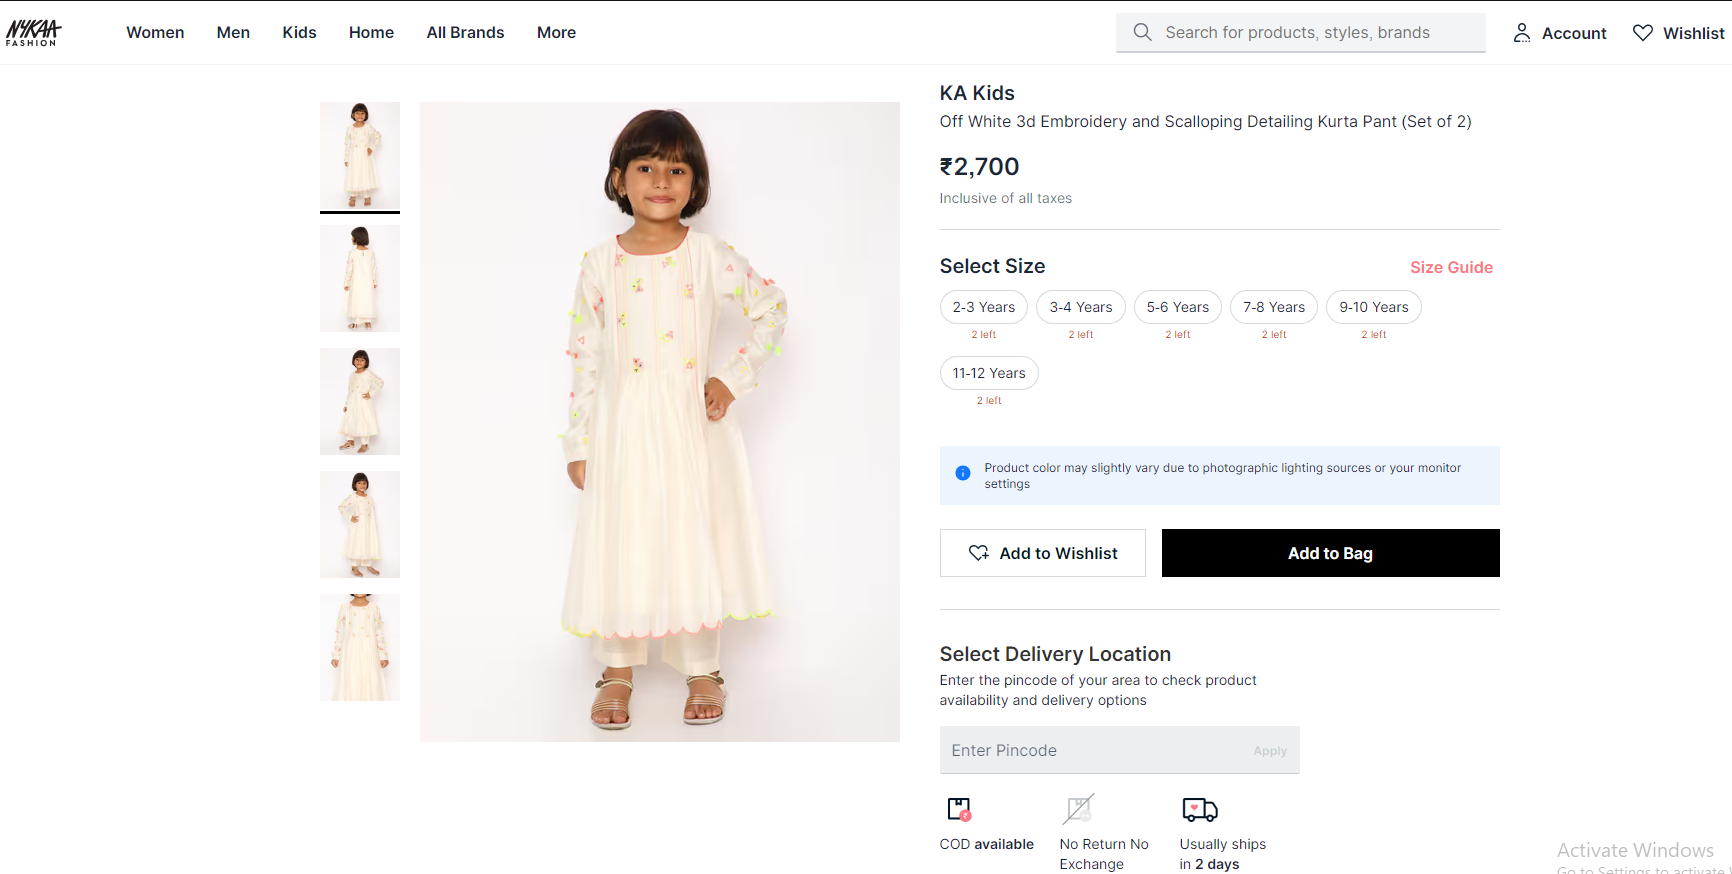Screen dimensions: 1732x874
Task: Click the Wishlist heart icon in header
Action: coord(1642,33)
